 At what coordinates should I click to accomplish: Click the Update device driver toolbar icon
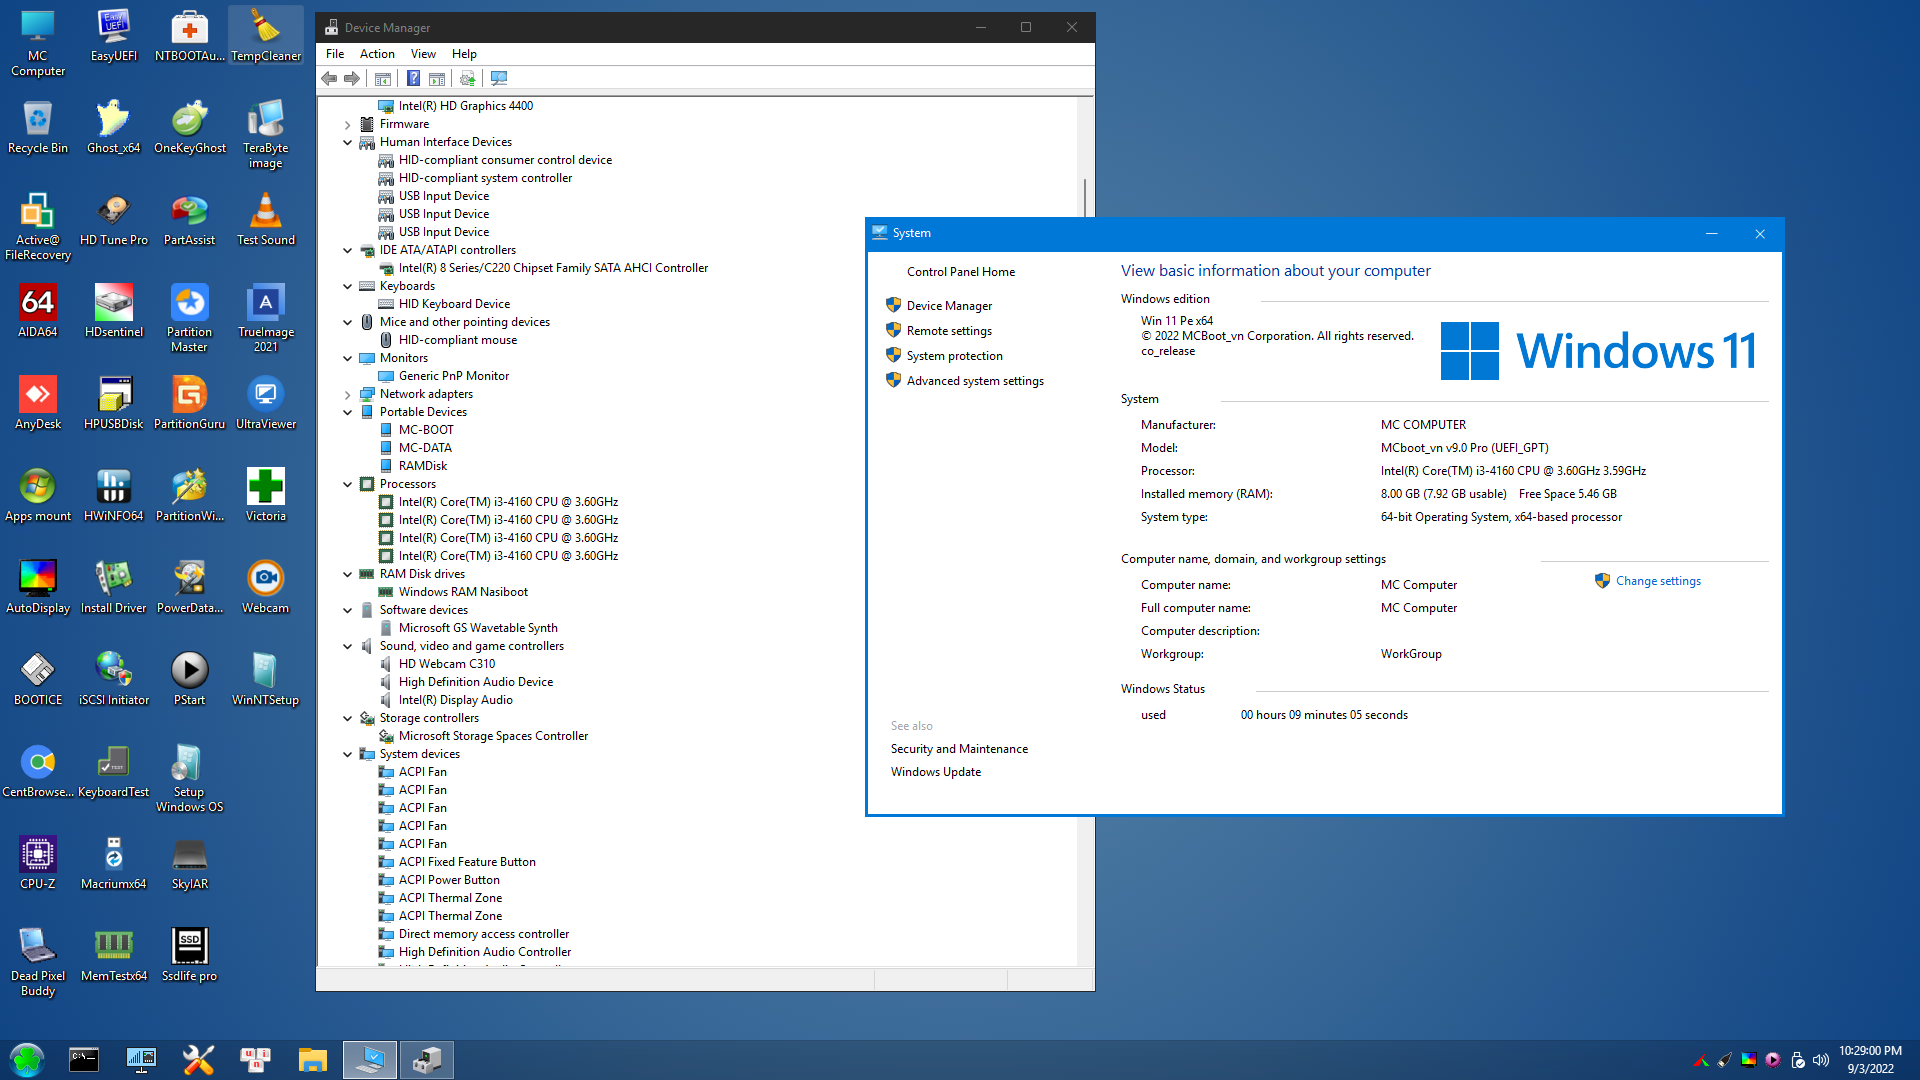pos(467,78)
